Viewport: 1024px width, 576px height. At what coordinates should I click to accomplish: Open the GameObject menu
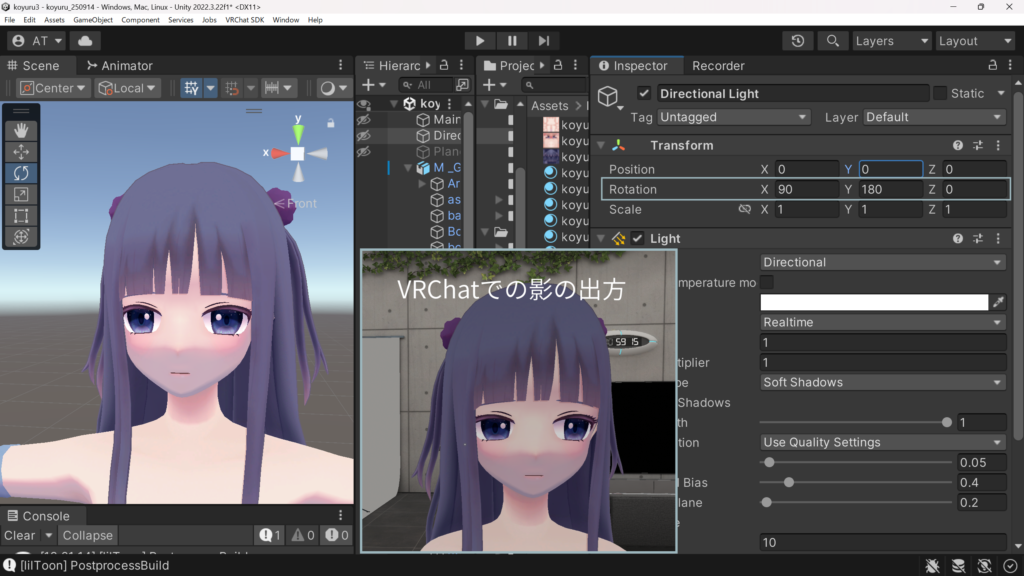[x=93, y=20]
